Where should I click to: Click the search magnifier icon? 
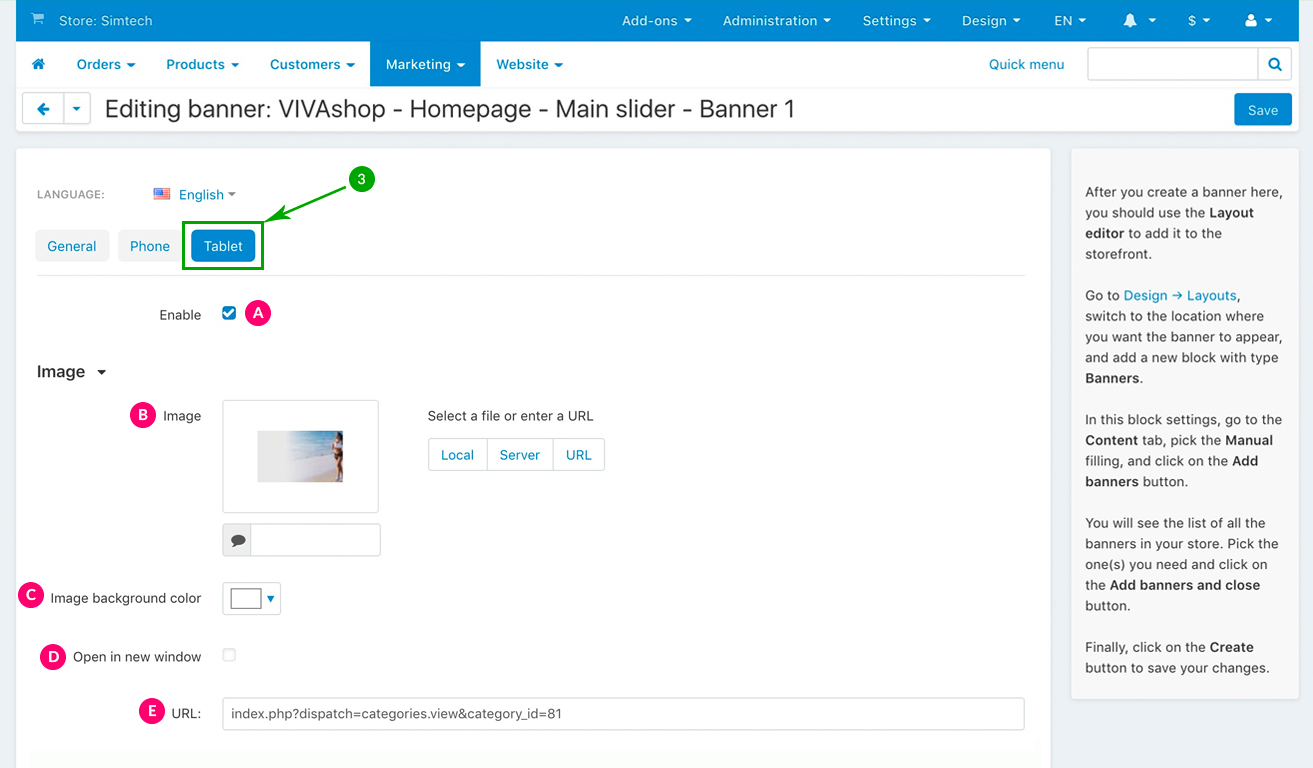(x=1274, y=64)
